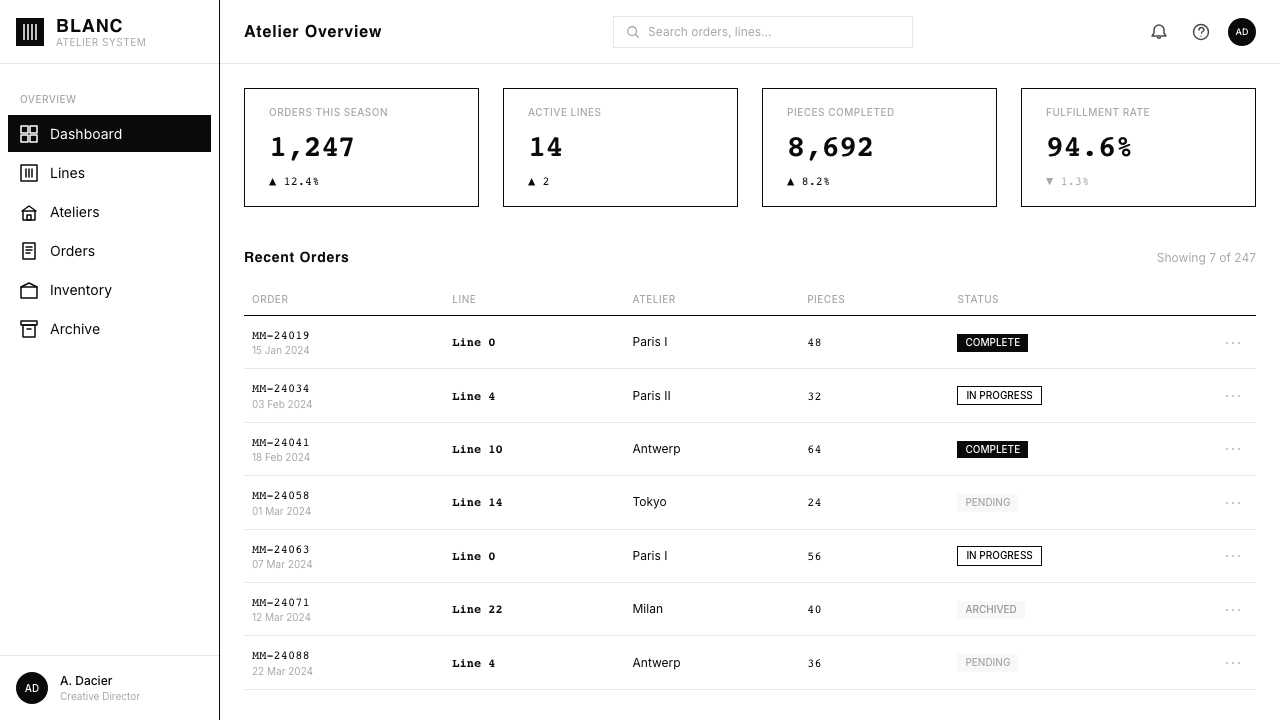Open row actions for order MM-24088
This screenshot has width=1280, height=720.
1233,663
